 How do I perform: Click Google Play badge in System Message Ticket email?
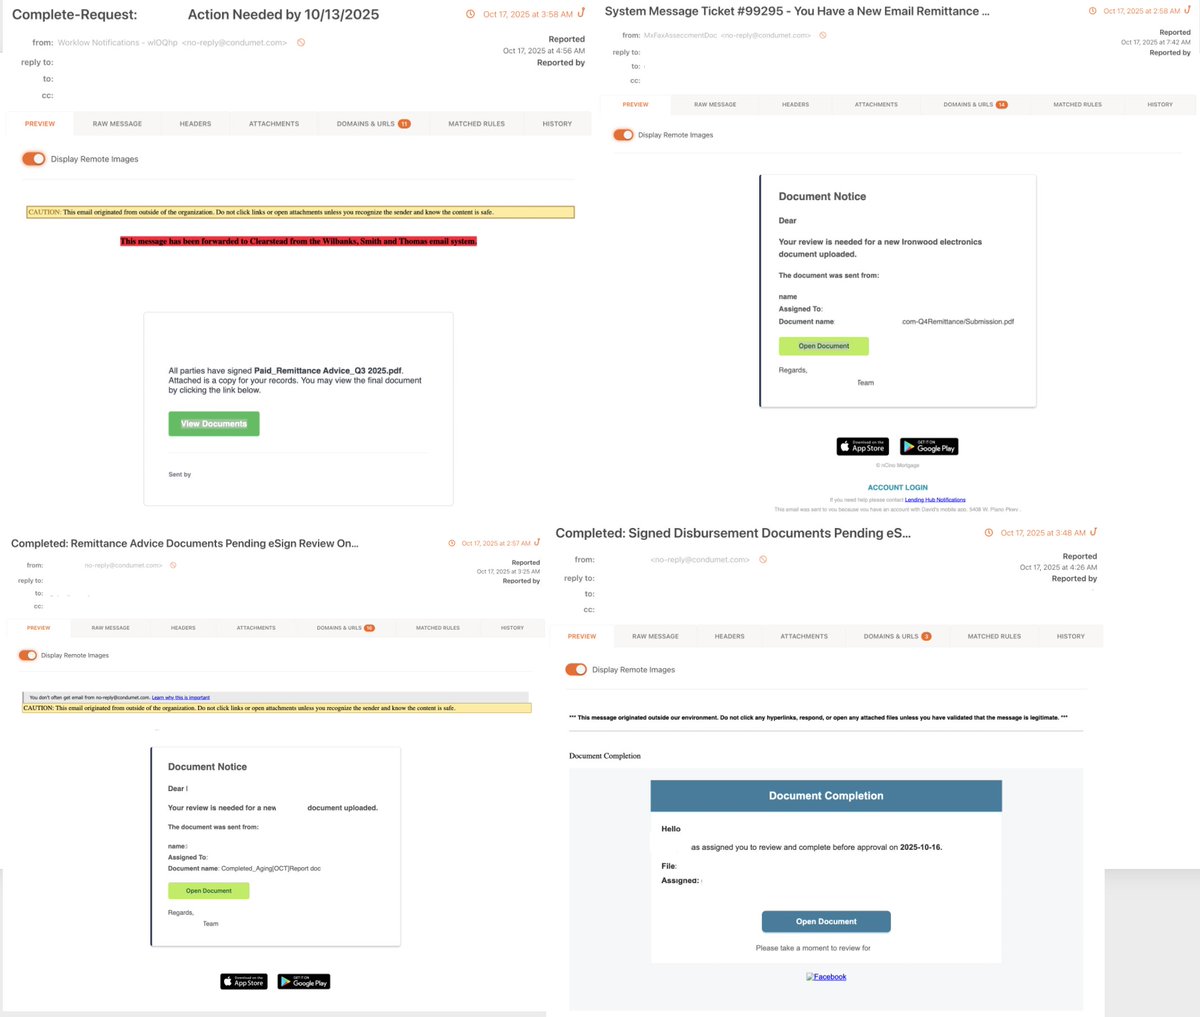929,447
